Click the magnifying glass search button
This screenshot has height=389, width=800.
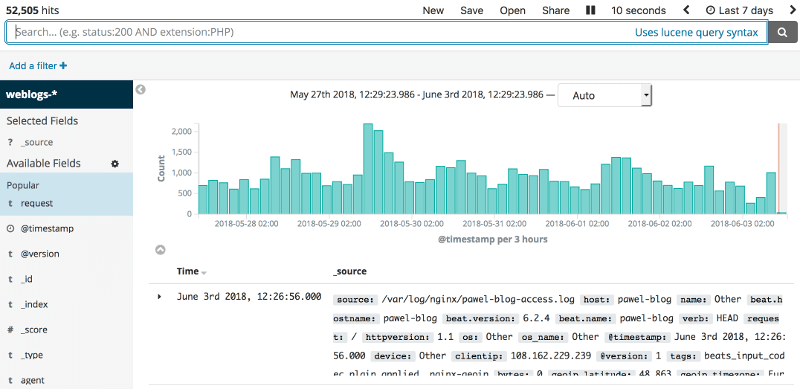783,33
